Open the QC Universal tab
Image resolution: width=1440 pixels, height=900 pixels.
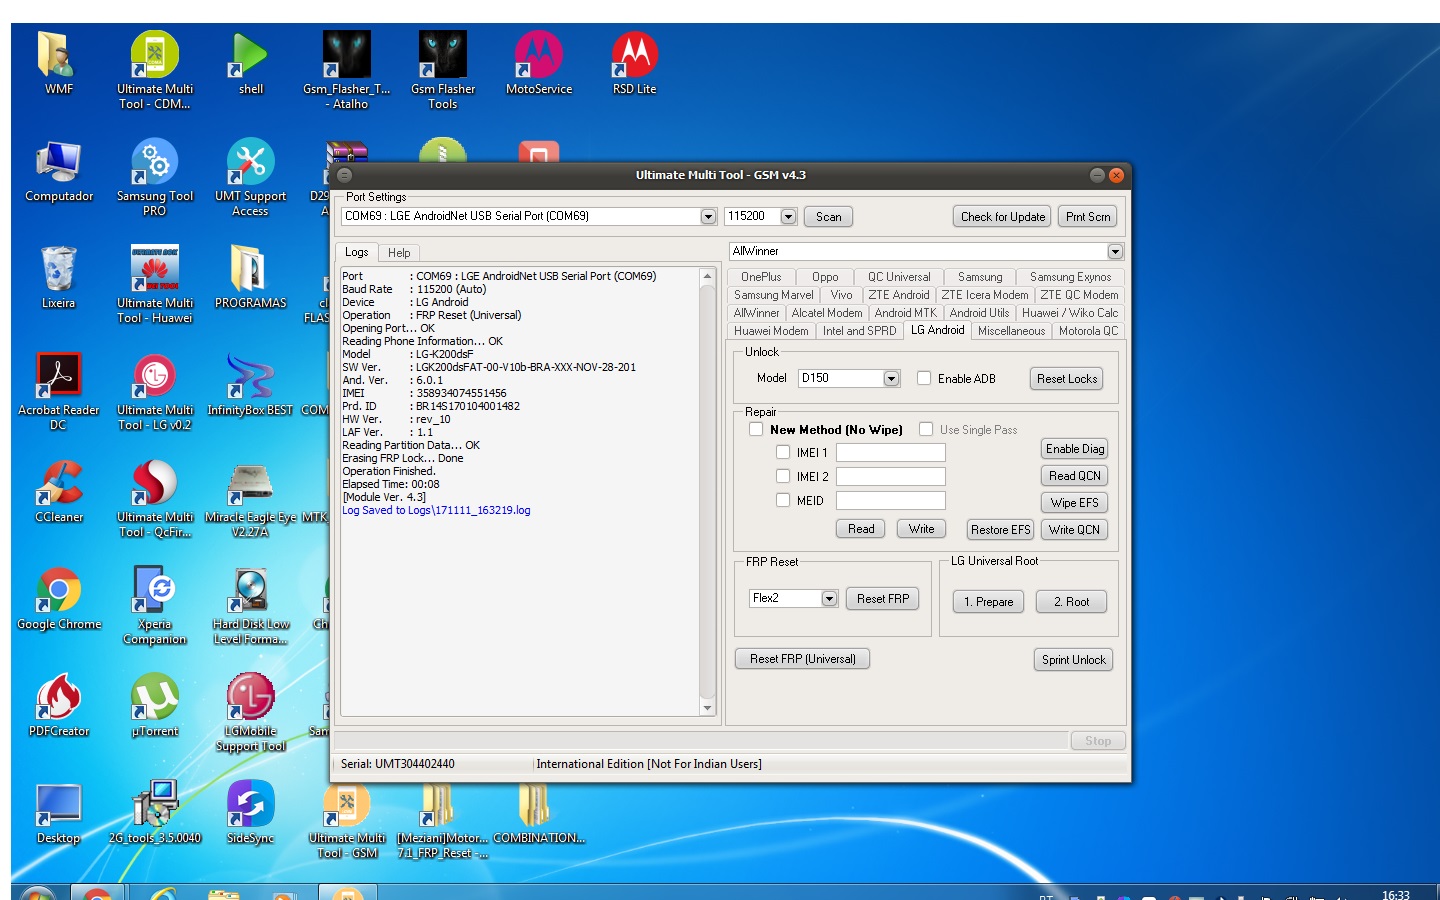pyautogui.click(x=899, y=277)
